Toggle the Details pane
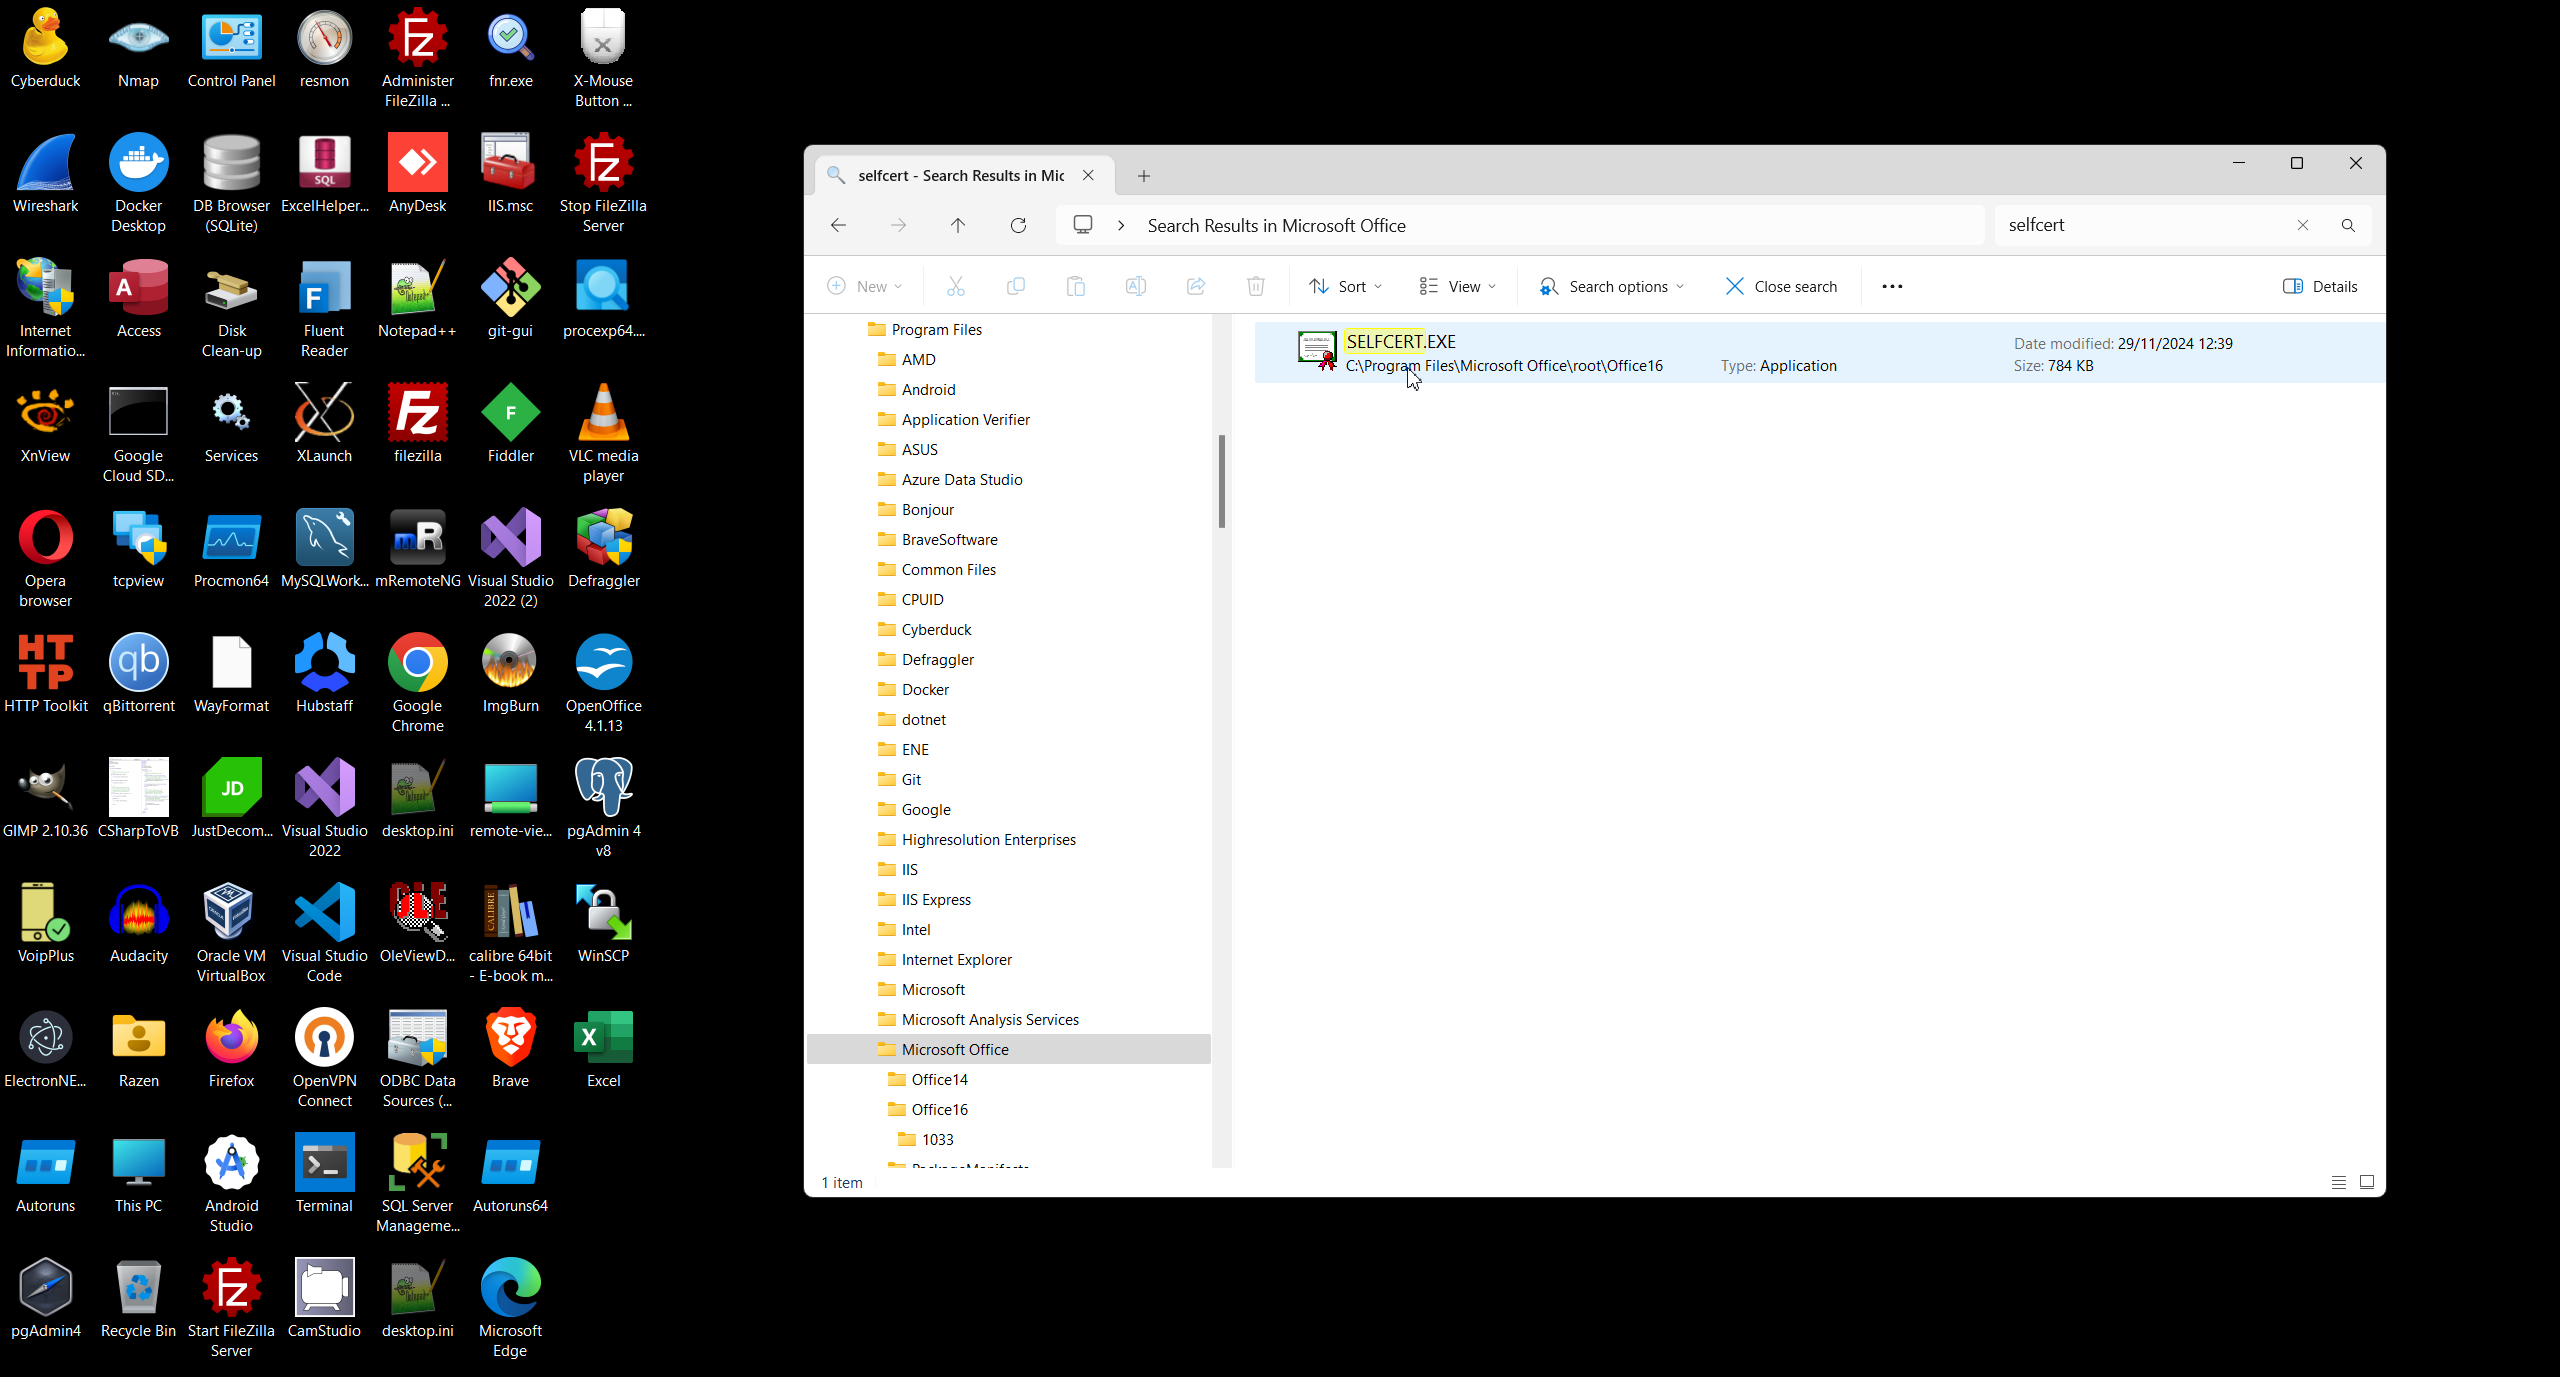 [2320, 286]
